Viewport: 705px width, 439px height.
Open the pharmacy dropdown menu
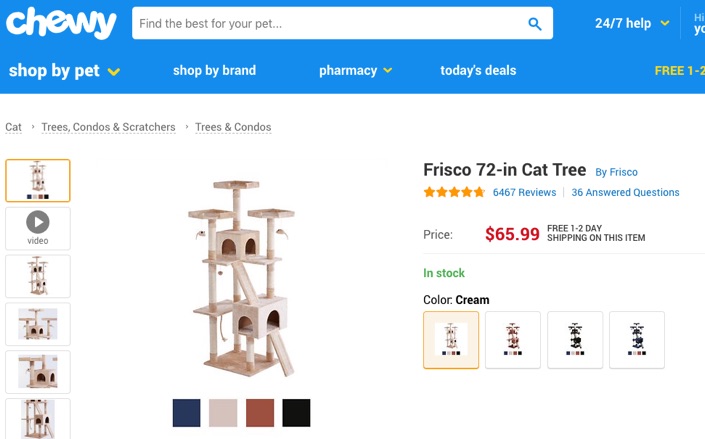pyautogui.click(x=355, y=71)
